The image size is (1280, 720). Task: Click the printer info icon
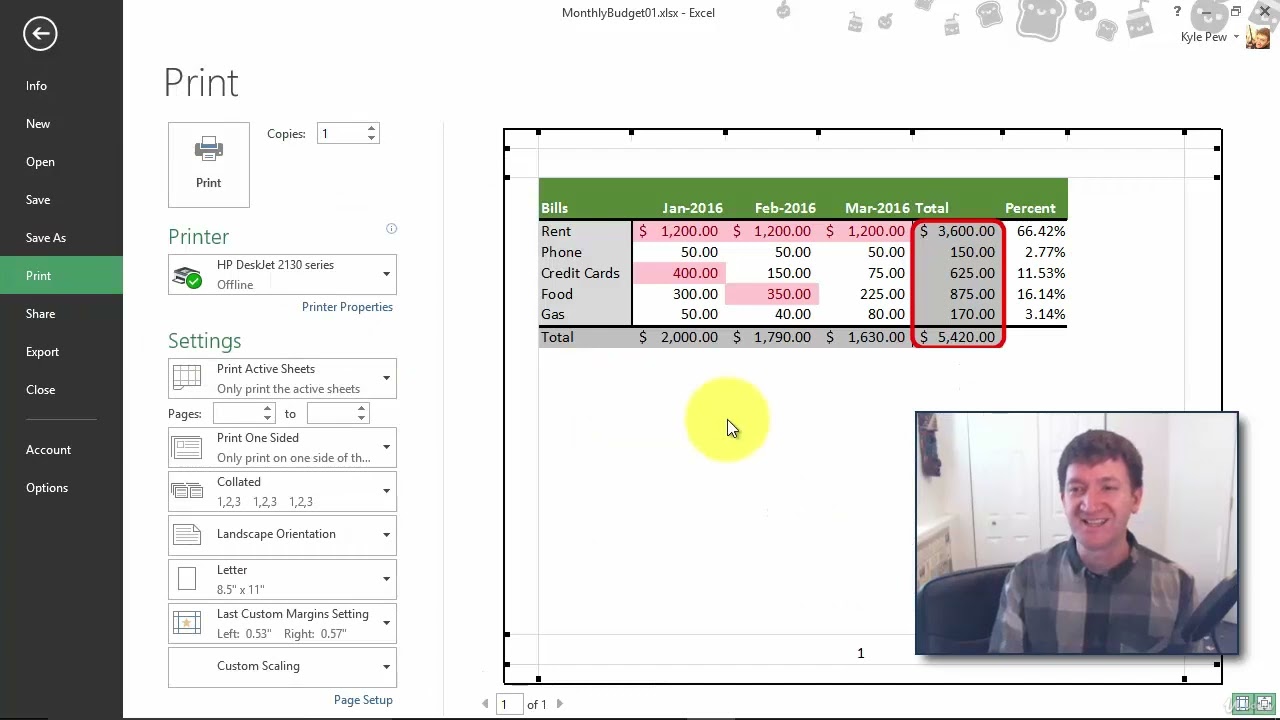point(392,229)
